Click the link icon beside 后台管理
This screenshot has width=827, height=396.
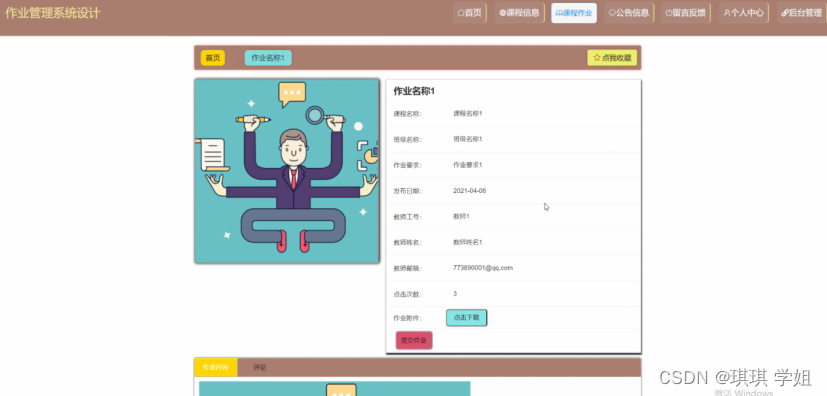(x=785, y=13)
